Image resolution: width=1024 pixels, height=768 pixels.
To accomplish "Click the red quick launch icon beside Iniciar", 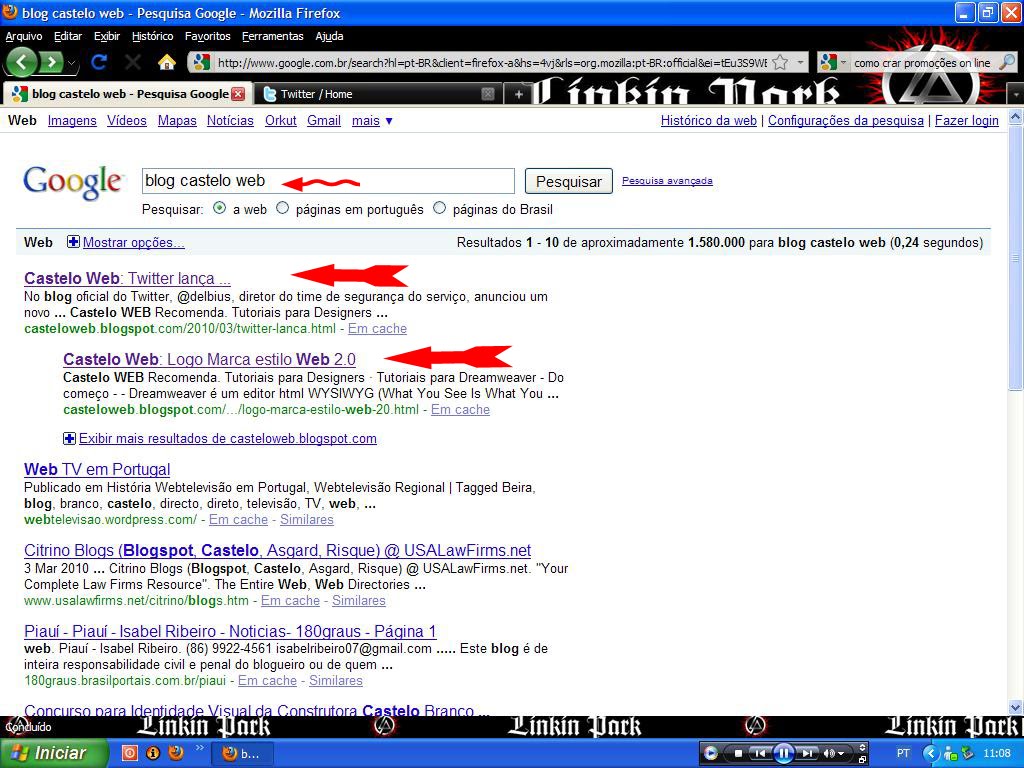I will tap(130, 753).
